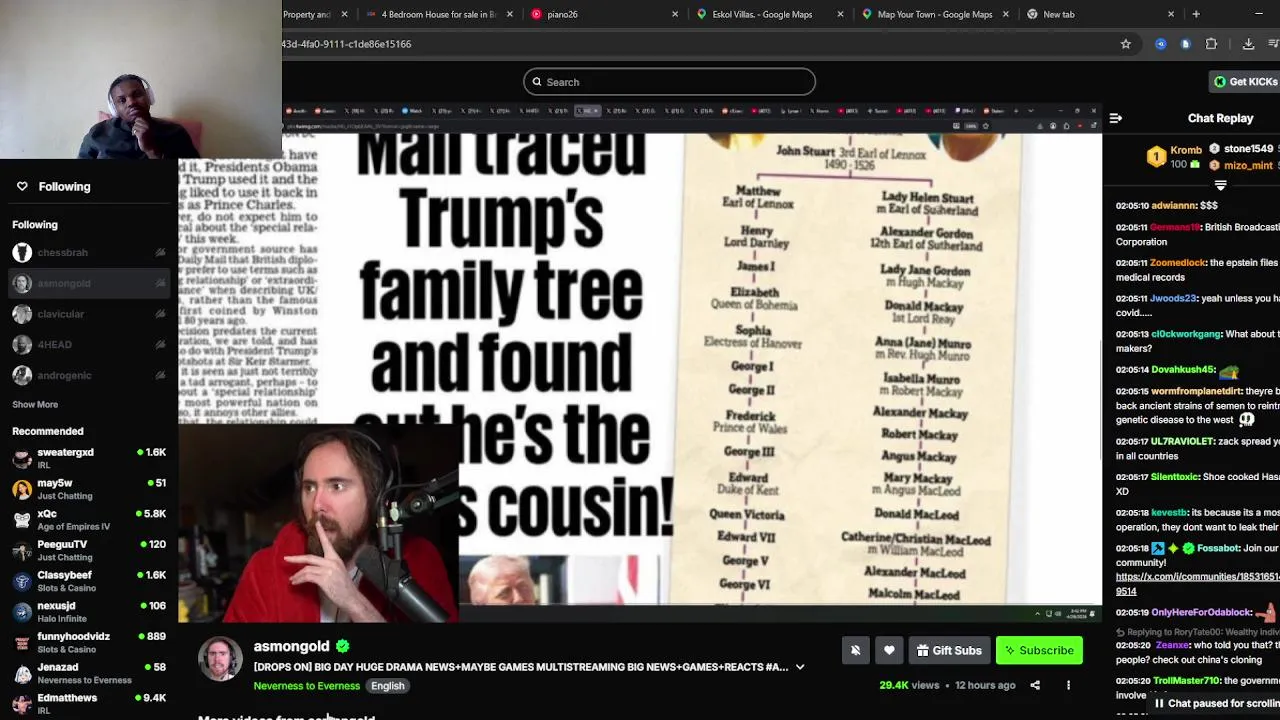Screen dimensions: 1280x720
Task: Click the heart follow button
Action: [x=889, y=651]
